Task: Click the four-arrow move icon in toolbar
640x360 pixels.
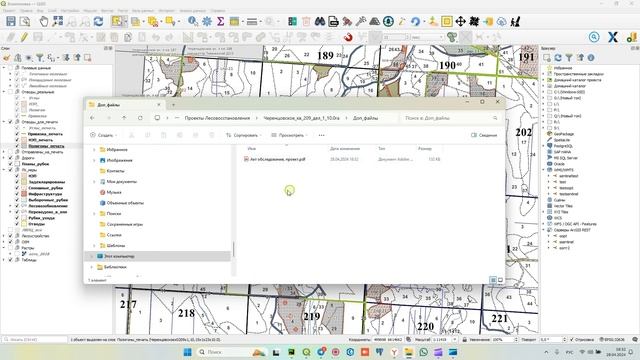Action: (x=460, y=21)
